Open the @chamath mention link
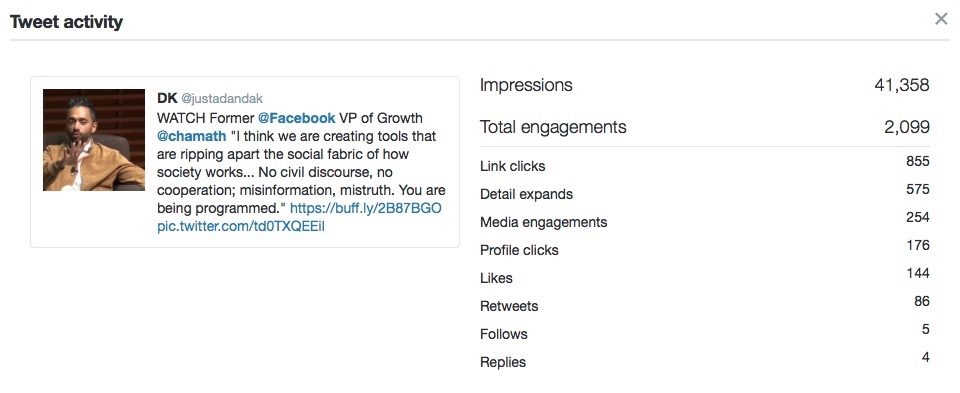Image resolution: width=960 pixels, height=393 pixels. click(x=192, y=135)
